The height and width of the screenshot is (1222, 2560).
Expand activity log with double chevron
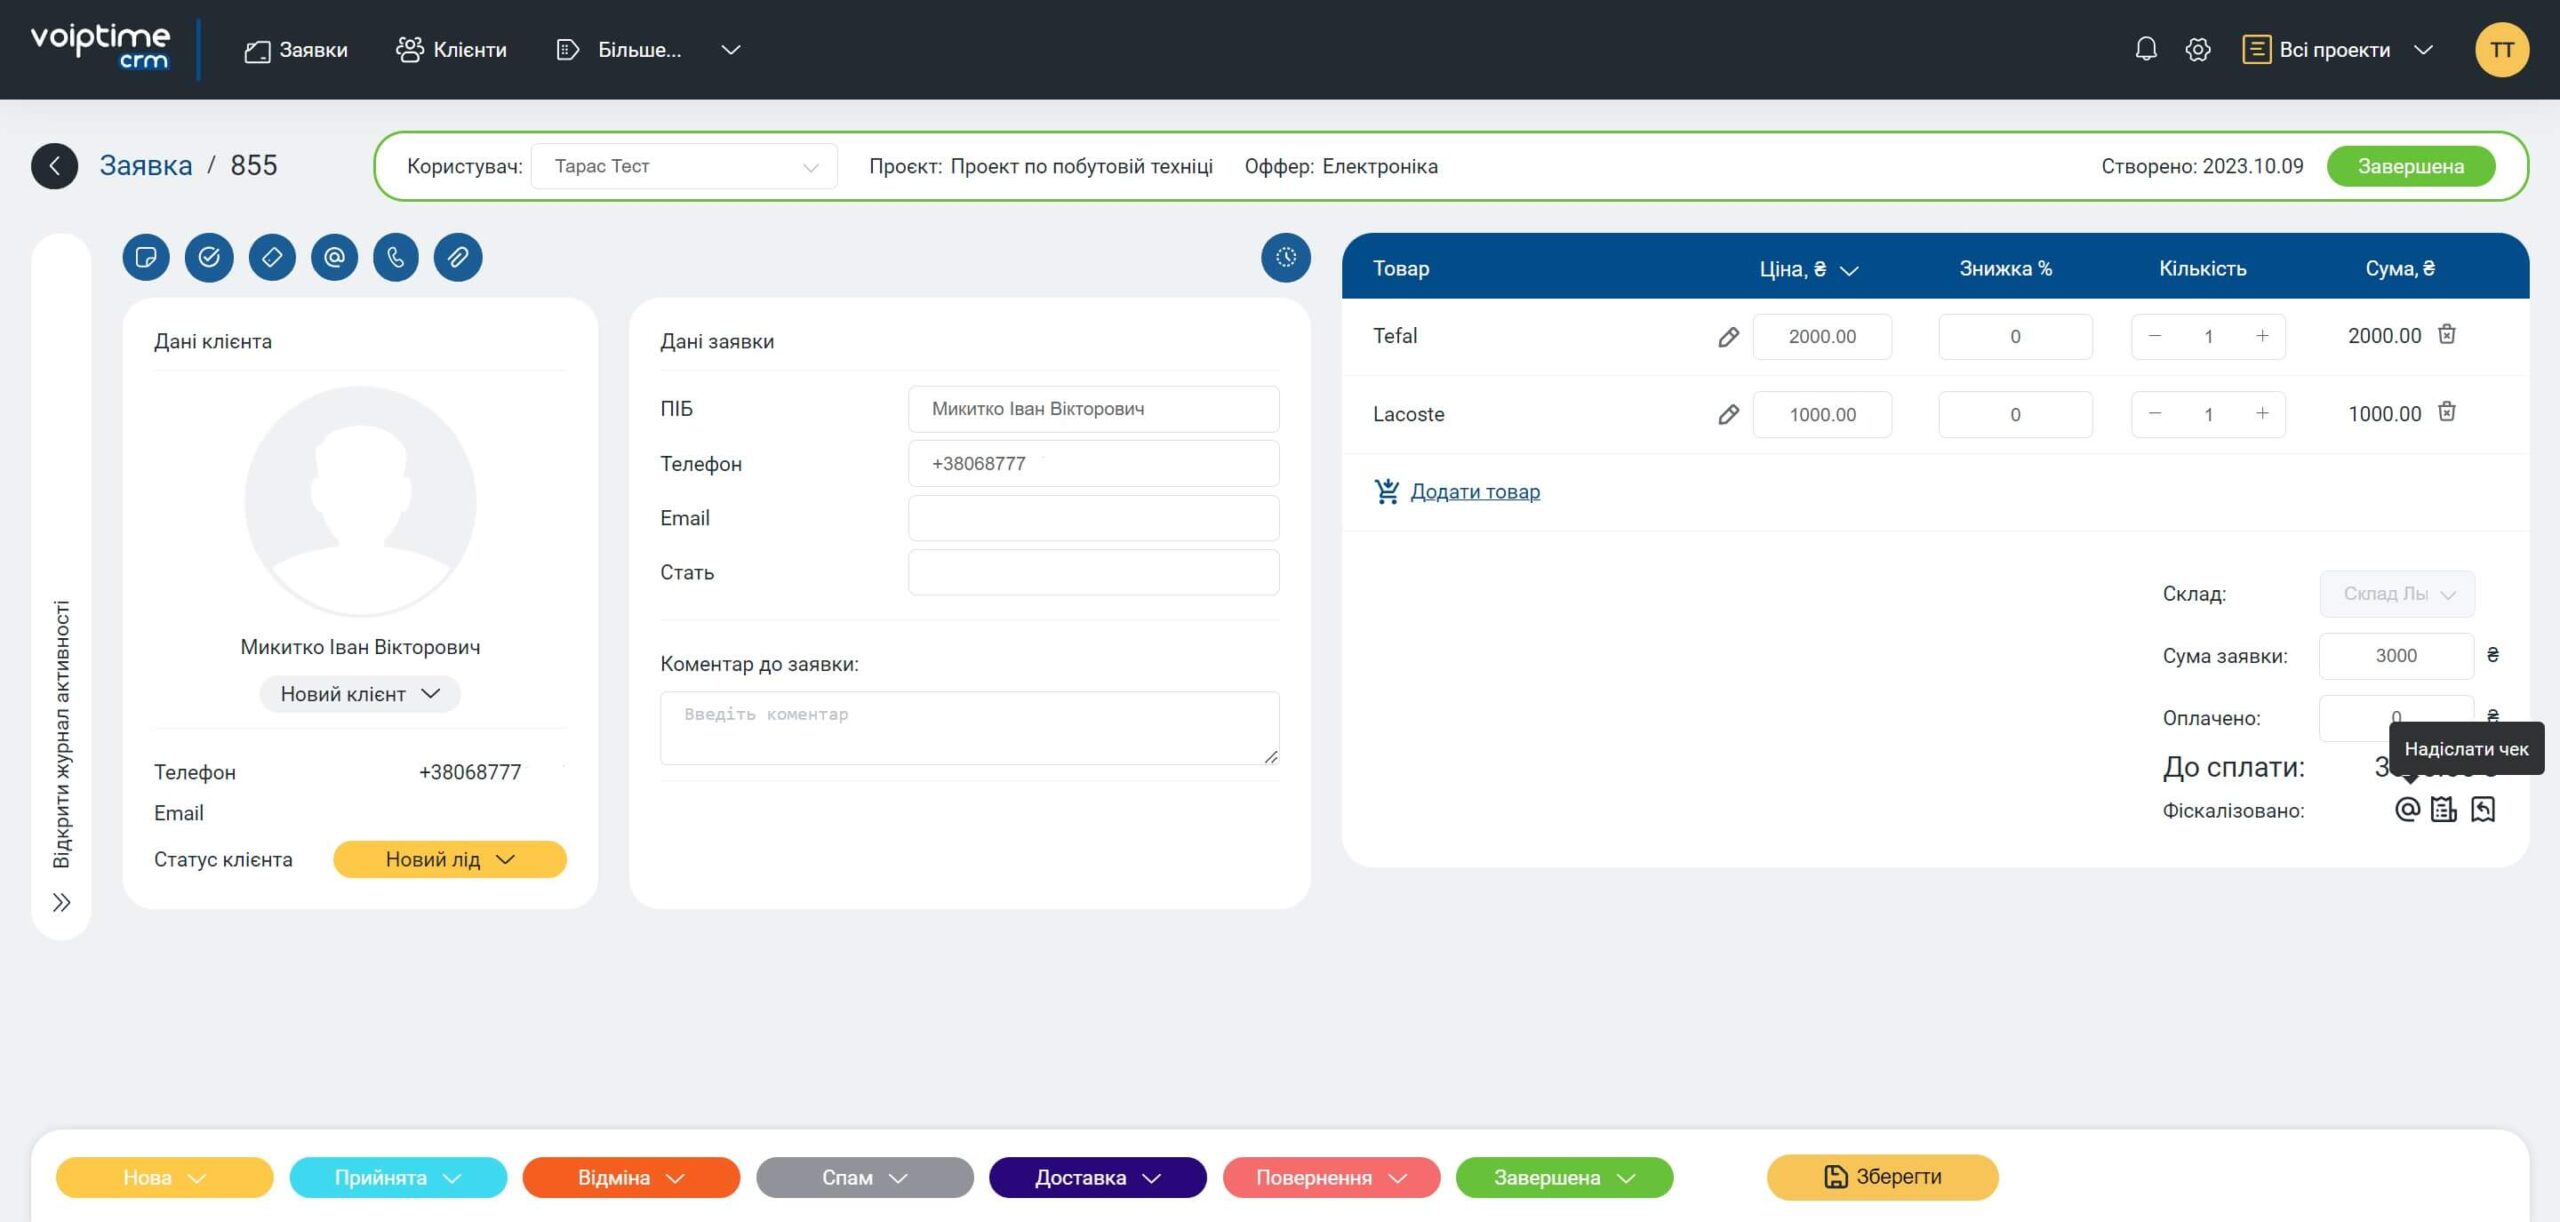[61, 903]
